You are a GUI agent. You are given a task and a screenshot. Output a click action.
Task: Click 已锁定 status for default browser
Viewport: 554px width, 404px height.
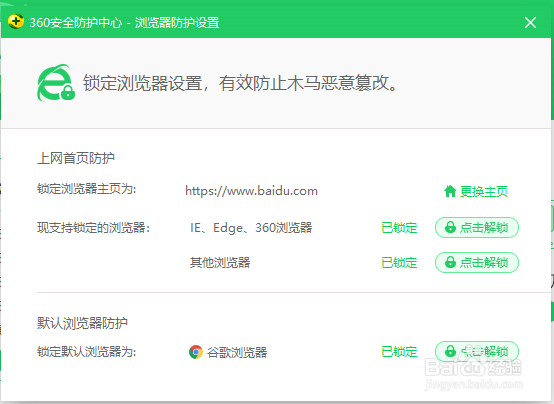pos(399,352)
